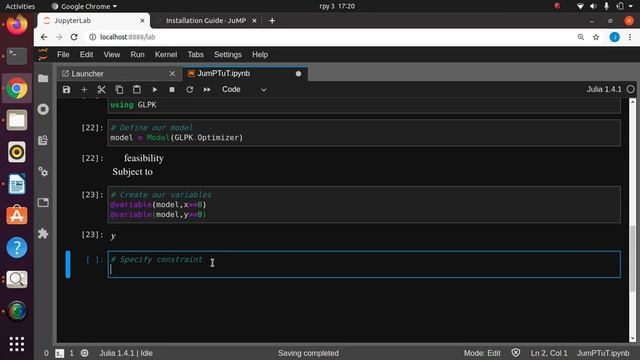Click Julia 1.4.1 kernel name in toolbar
Image resolution: width=640 pixels, height=360 pixels.
604,89
